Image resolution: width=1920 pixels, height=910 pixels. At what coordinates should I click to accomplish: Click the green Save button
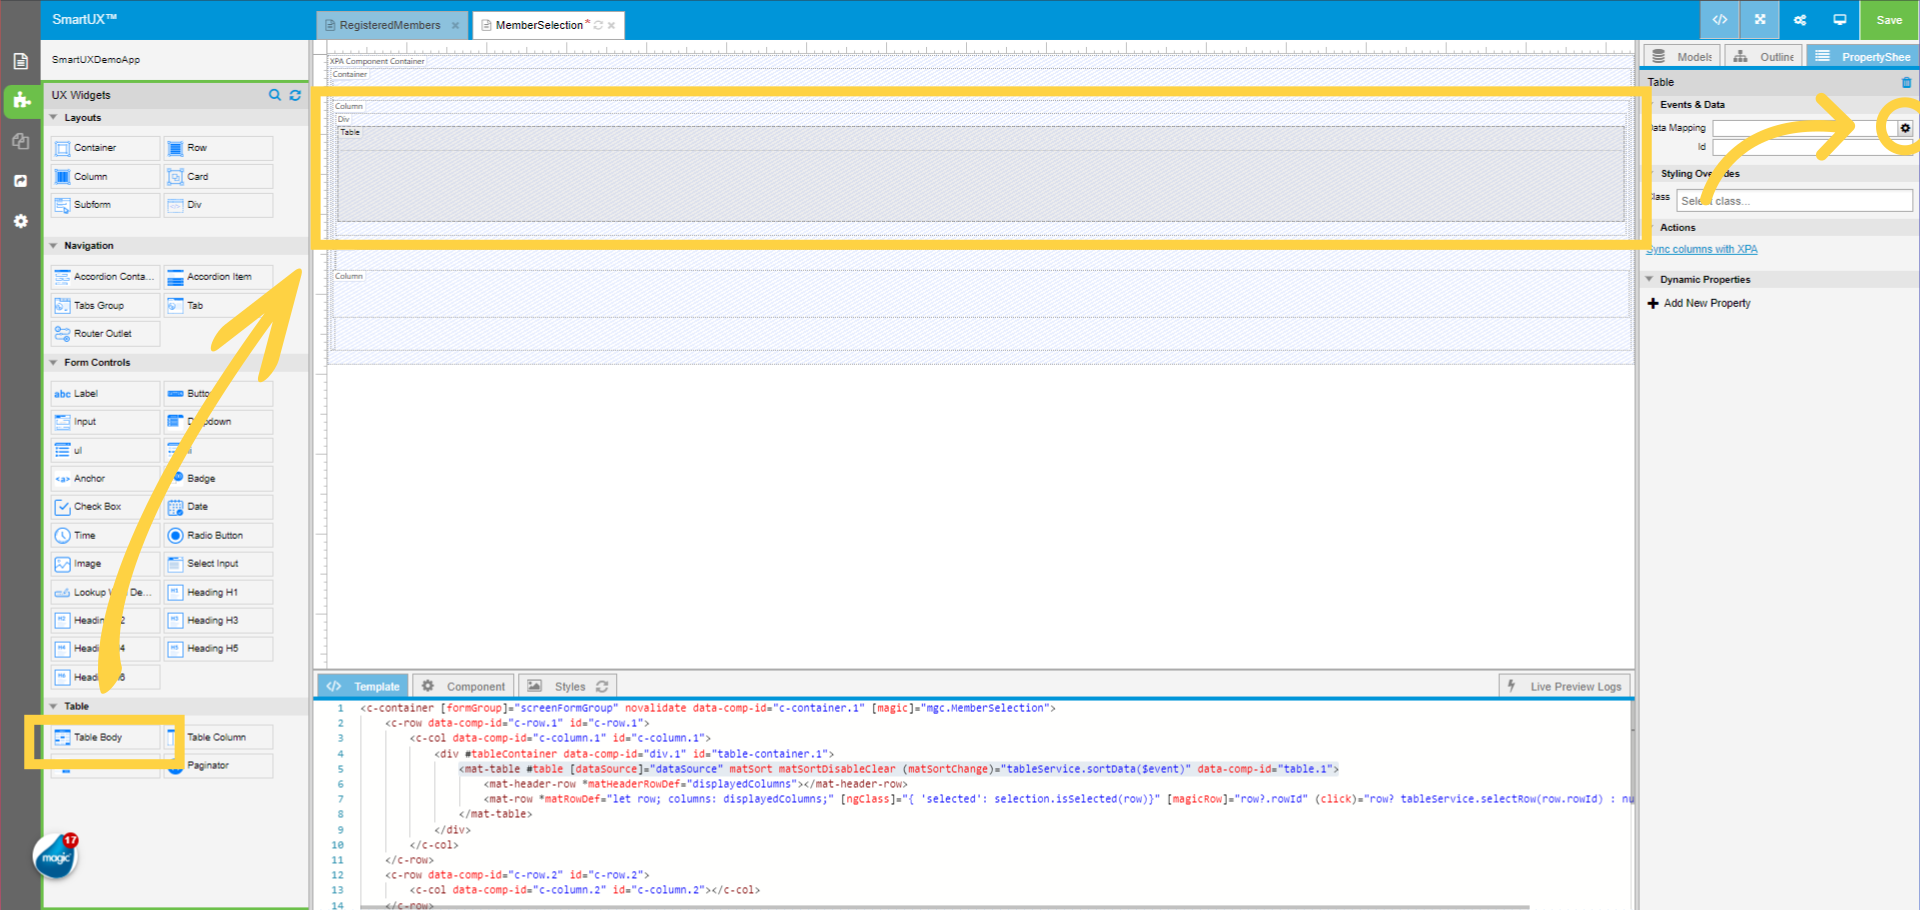[x=1889, y=20]
